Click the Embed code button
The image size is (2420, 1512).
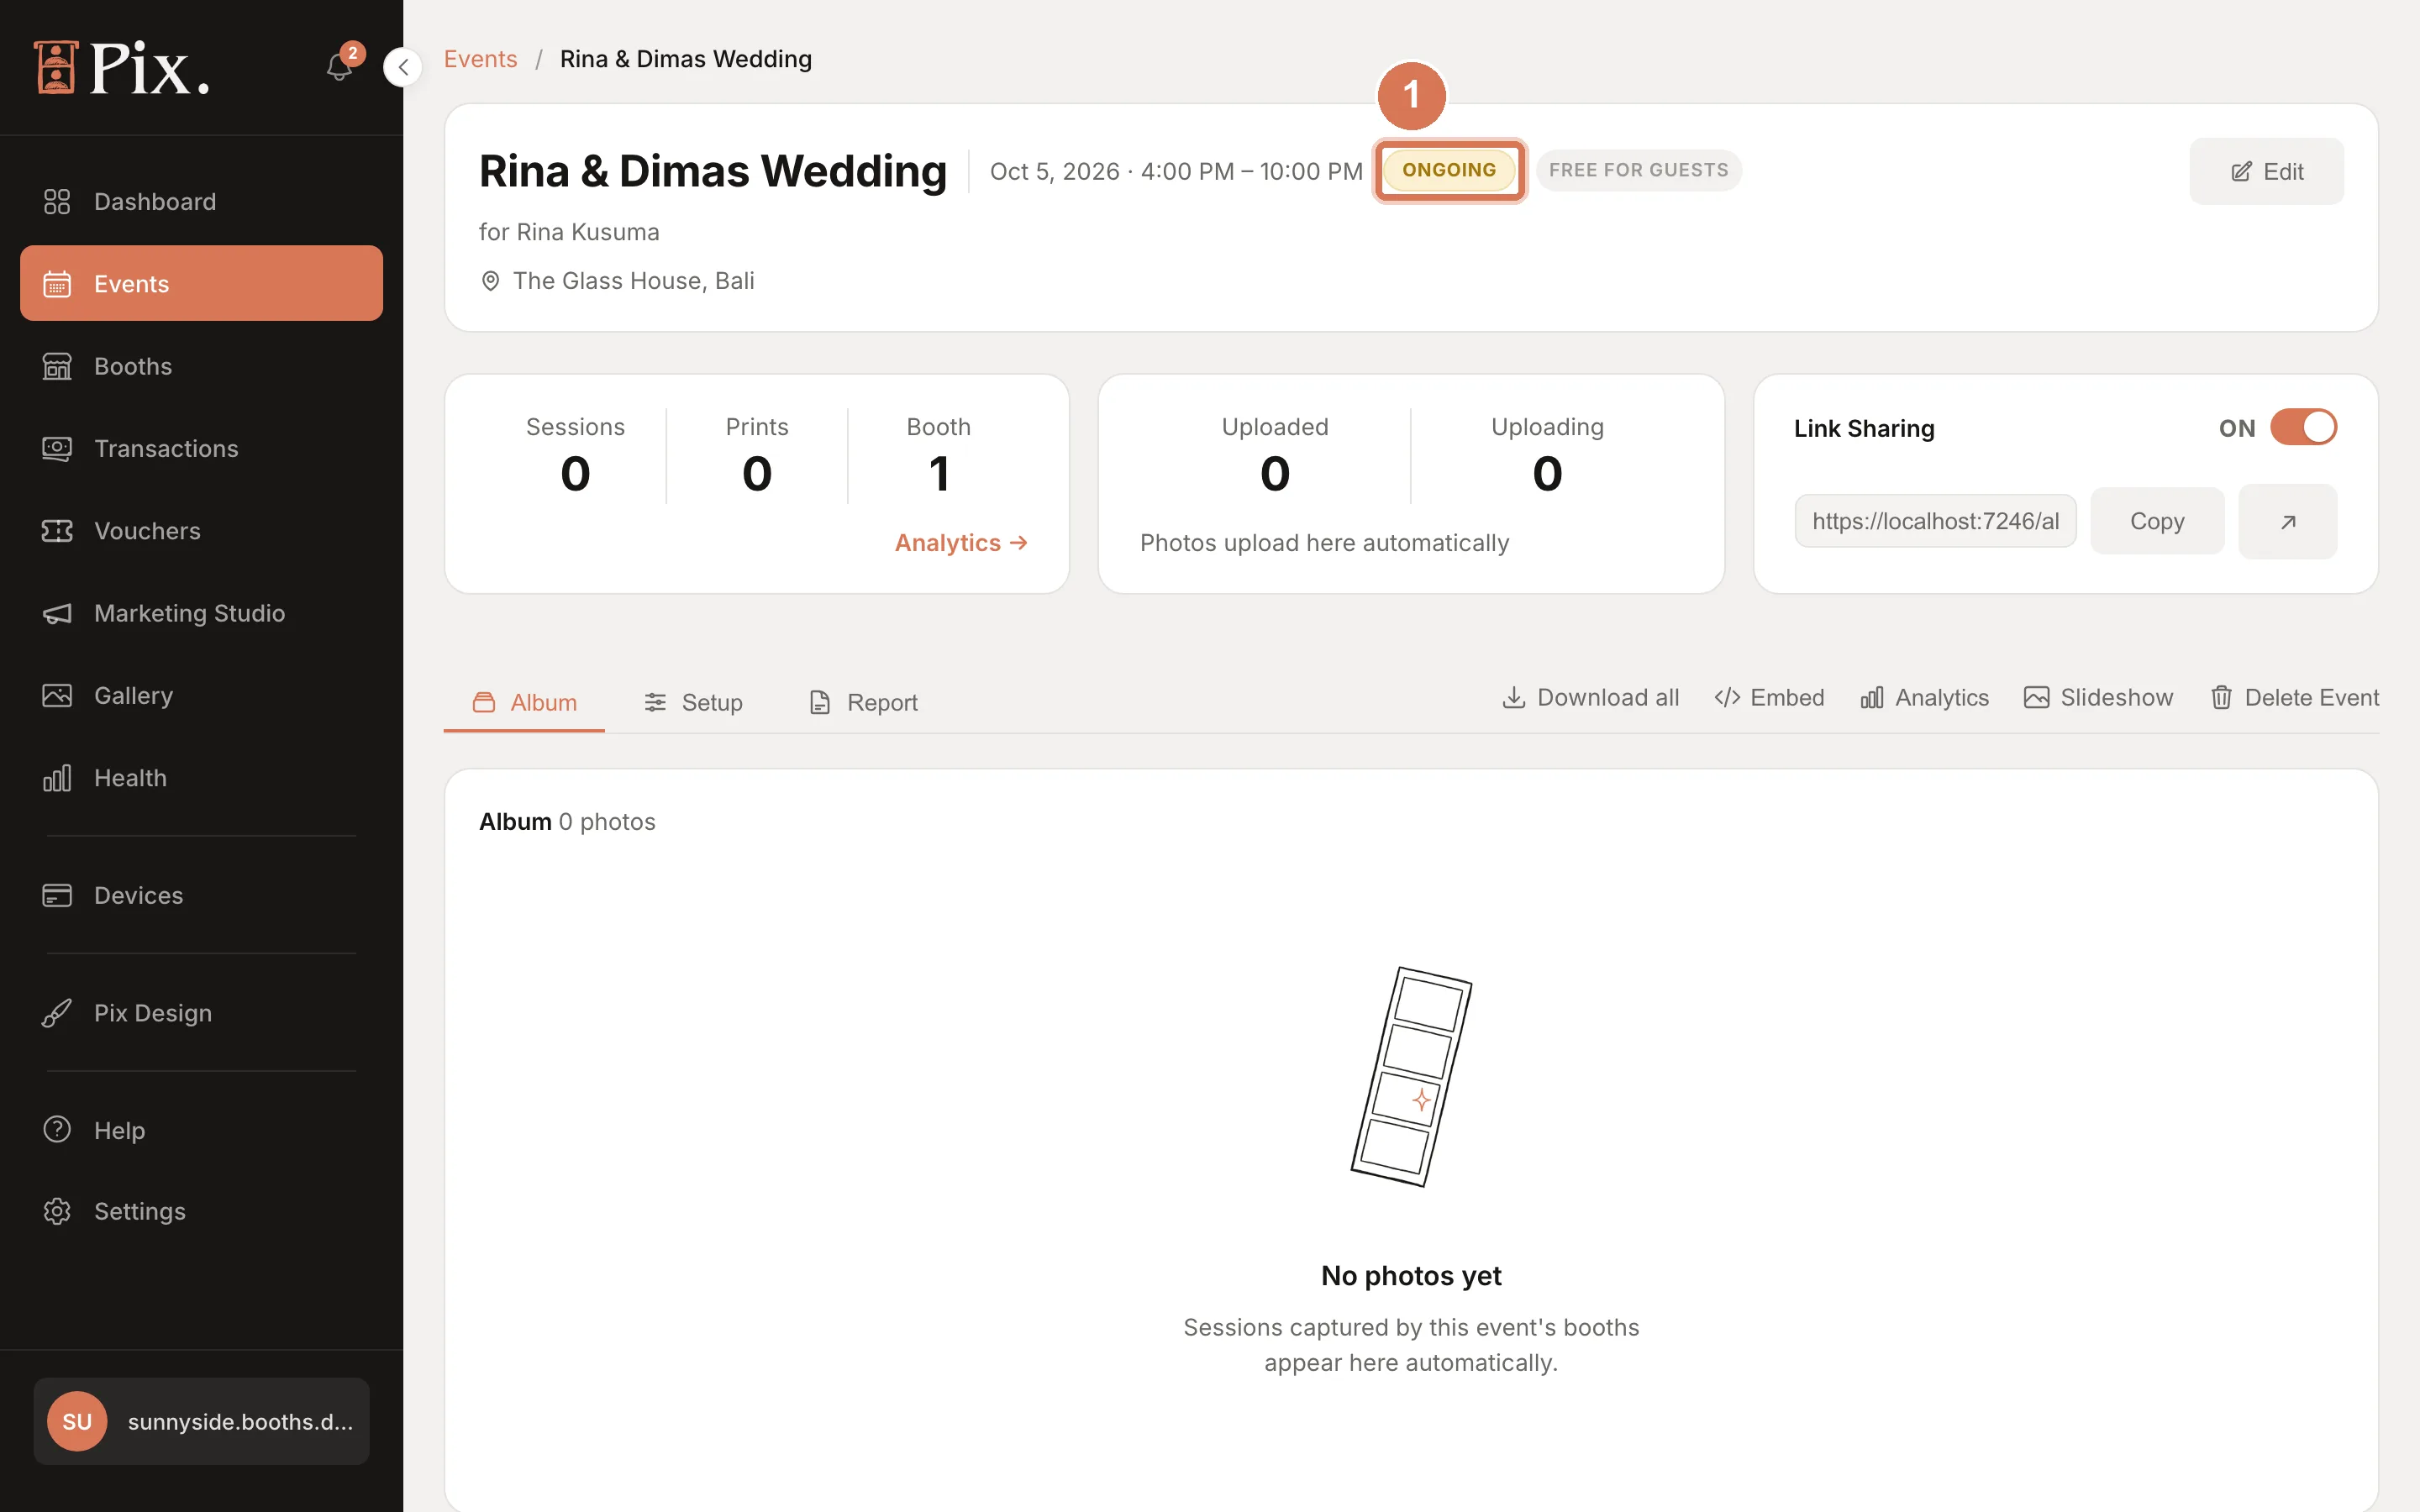pyautogui.click(x=1769, y=698)
